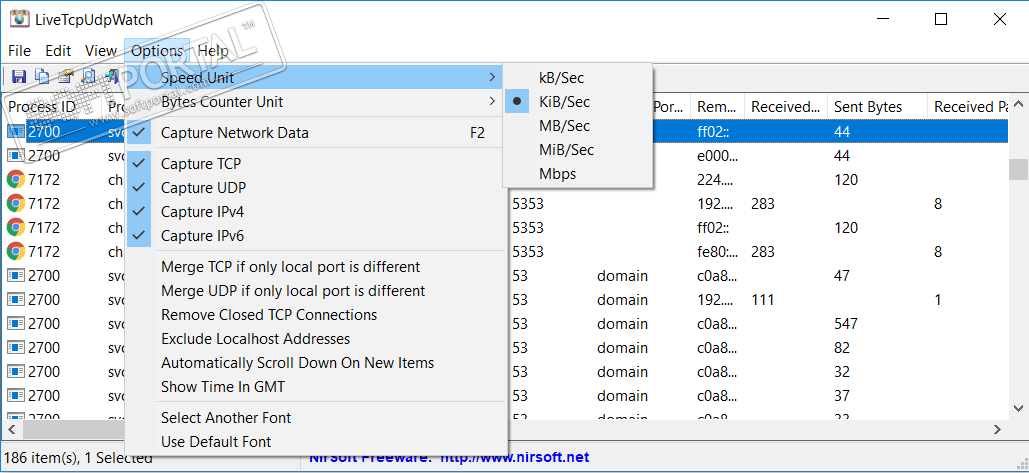Toggle Capture IPv6

[x=316, y=236]
